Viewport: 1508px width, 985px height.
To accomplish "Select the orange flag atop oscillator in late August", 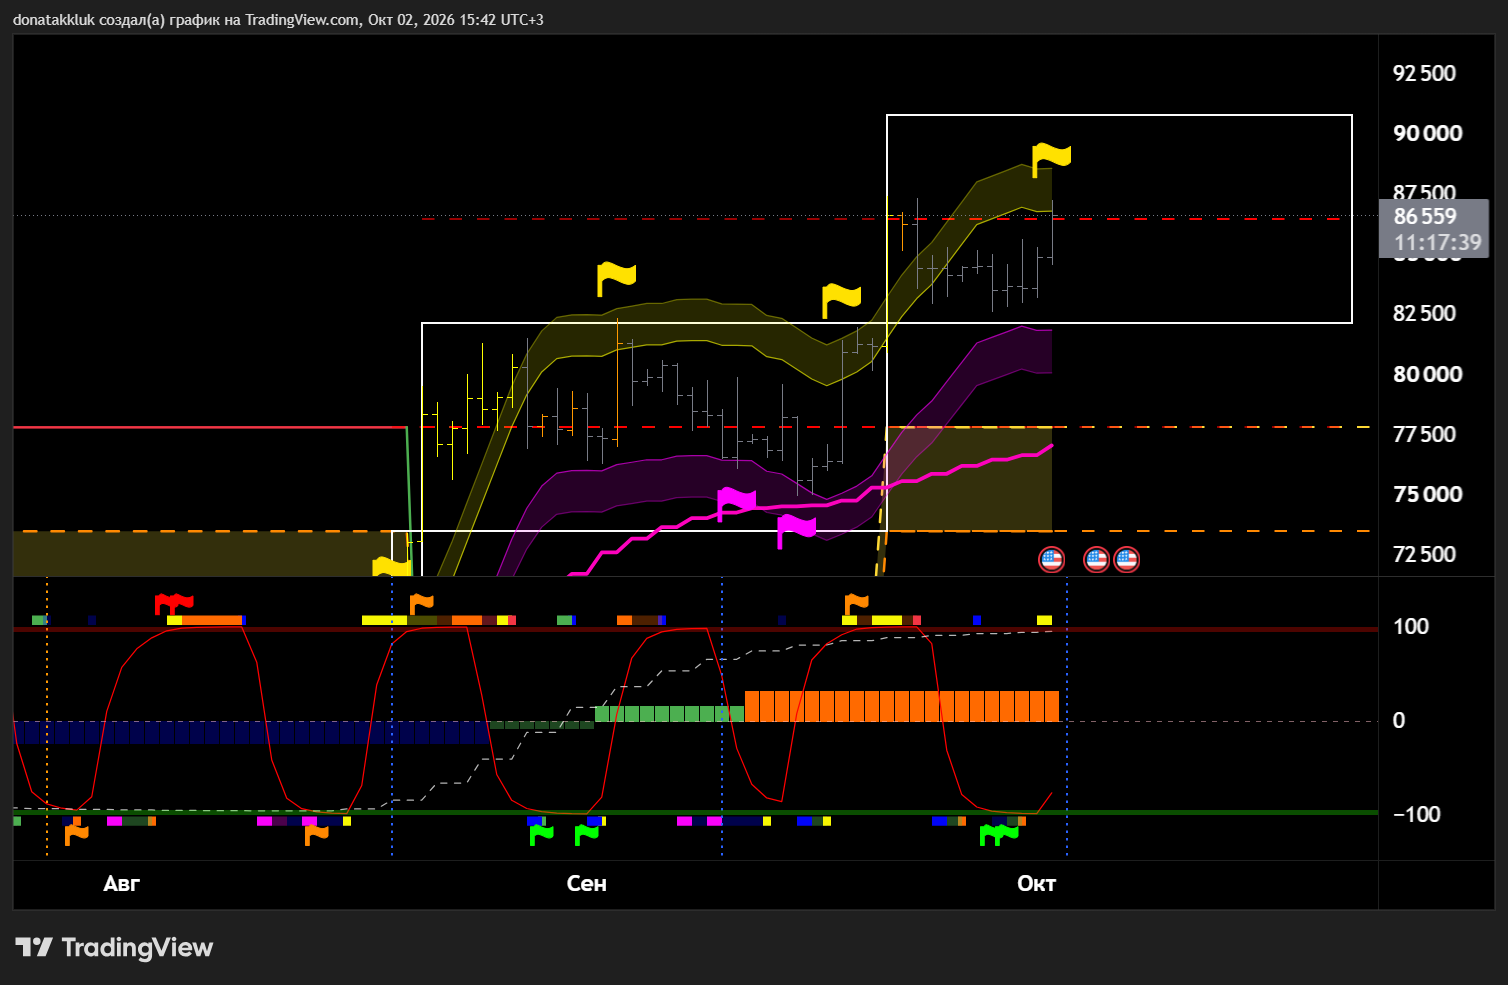I will coord(421,604).
